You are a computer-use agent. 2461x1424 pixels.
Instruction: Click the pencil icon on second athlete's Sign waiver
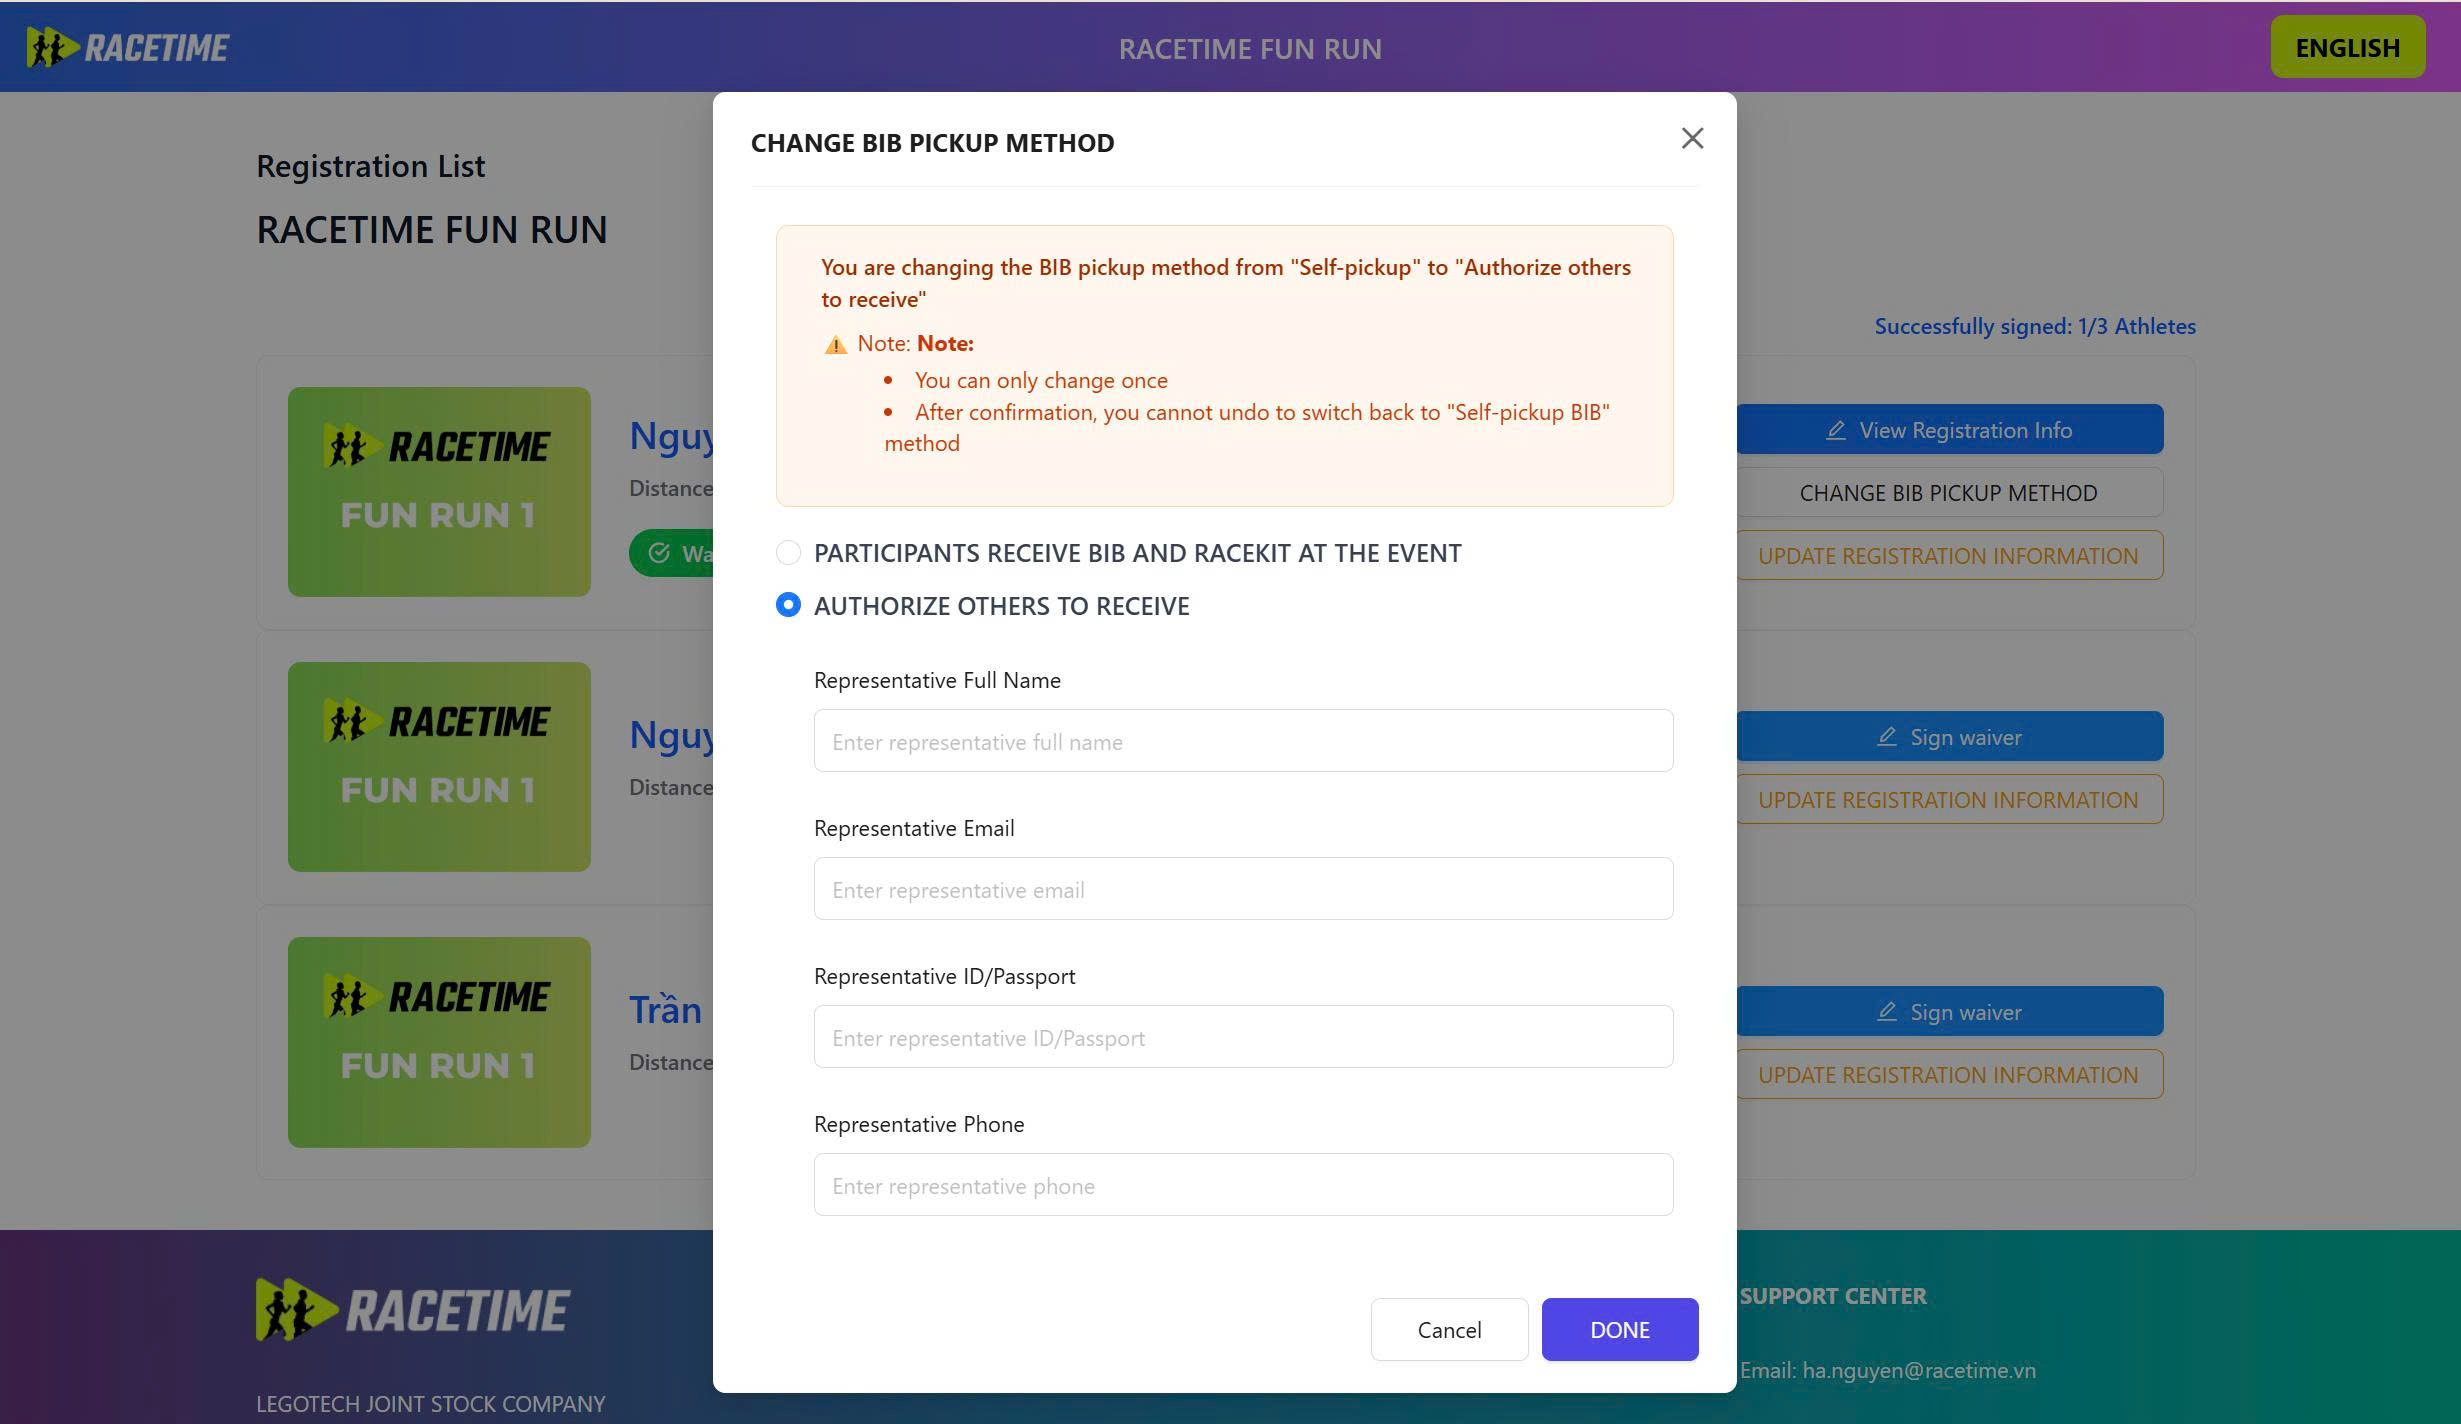(x=1887, y=737)
